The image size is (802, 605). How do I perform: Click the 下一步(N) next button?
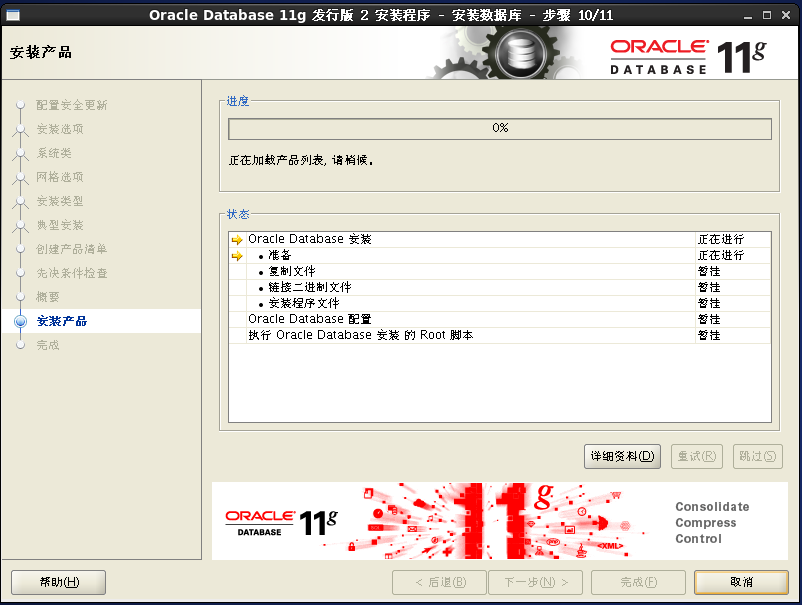[536, 582]
